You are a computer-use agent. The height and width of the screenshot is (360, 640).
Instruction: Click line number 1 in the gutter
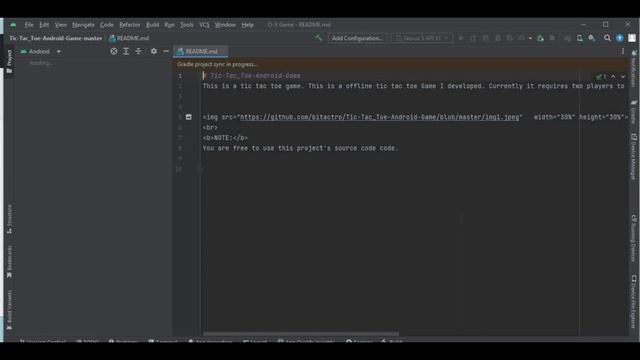pyautogui.click(x=180, y=76)
